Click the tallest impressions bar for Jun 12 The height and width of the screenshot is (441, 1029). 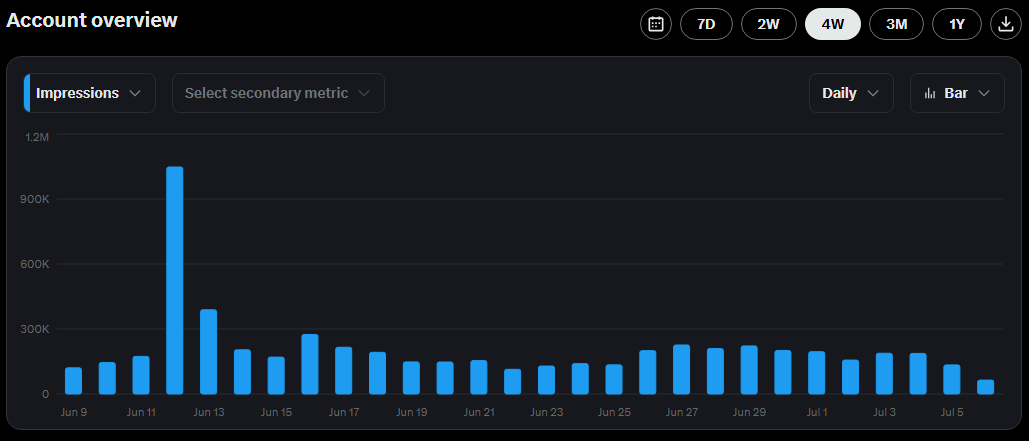175,280
